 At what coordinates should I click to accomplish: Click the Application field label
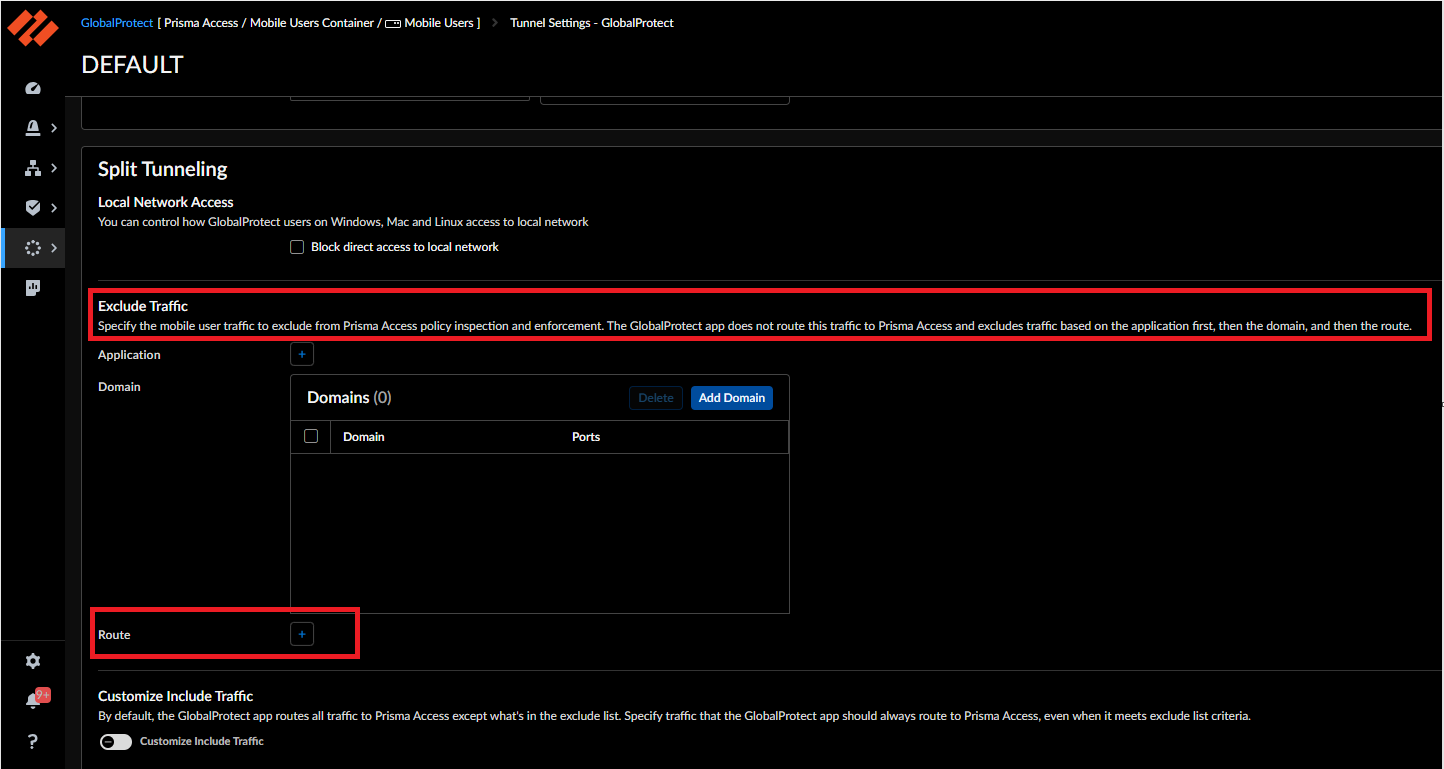pos(129,355)
